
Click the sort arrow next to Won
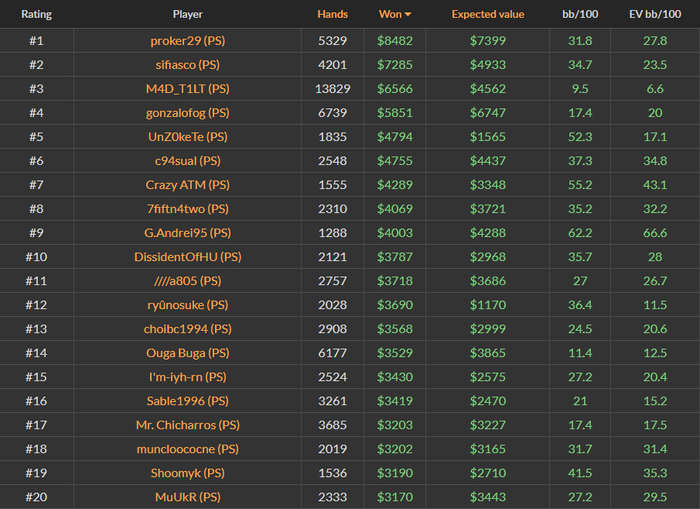[x=408, y=15]
